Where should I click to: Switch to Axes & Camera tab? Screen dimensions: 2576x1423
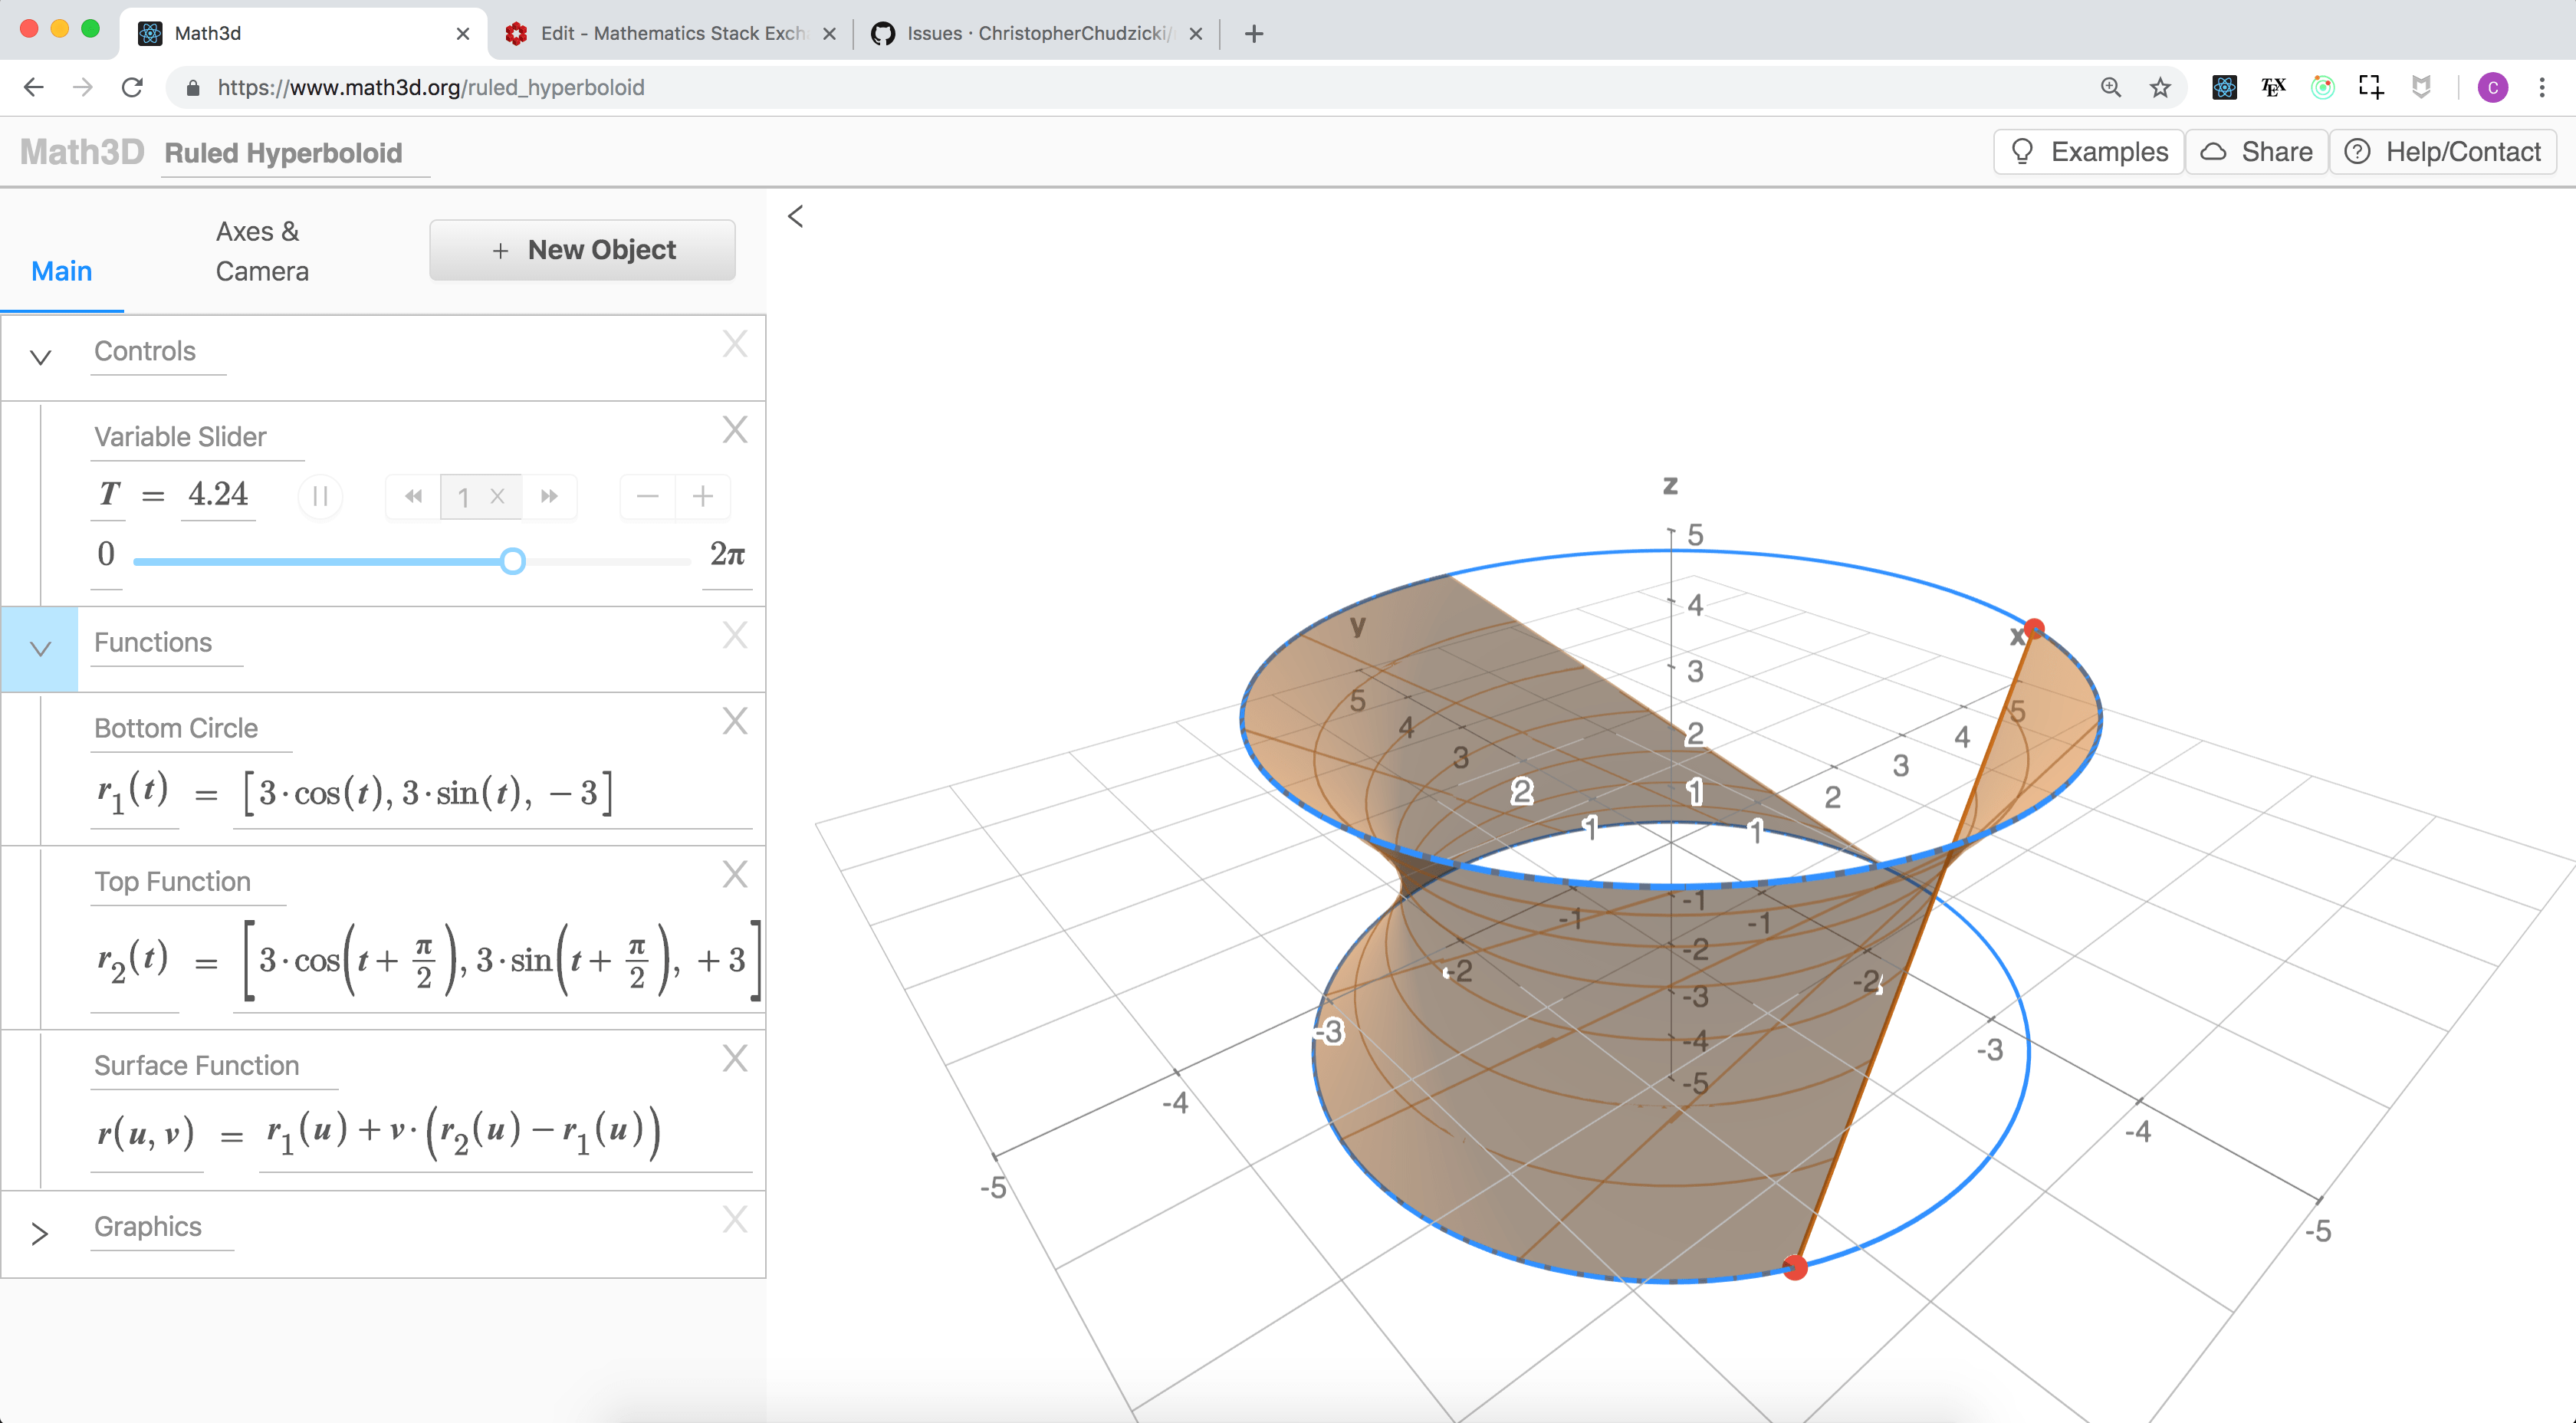pyautogui.click(x=262, y=251)
